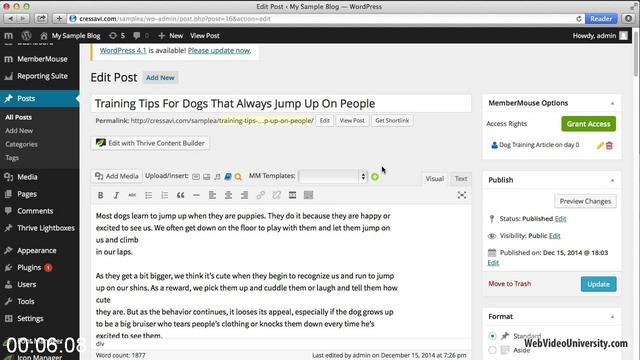This screenshot has height=360, width=640.
Task: Switch to the Text editor tab
Action: [x=461, y=179]
